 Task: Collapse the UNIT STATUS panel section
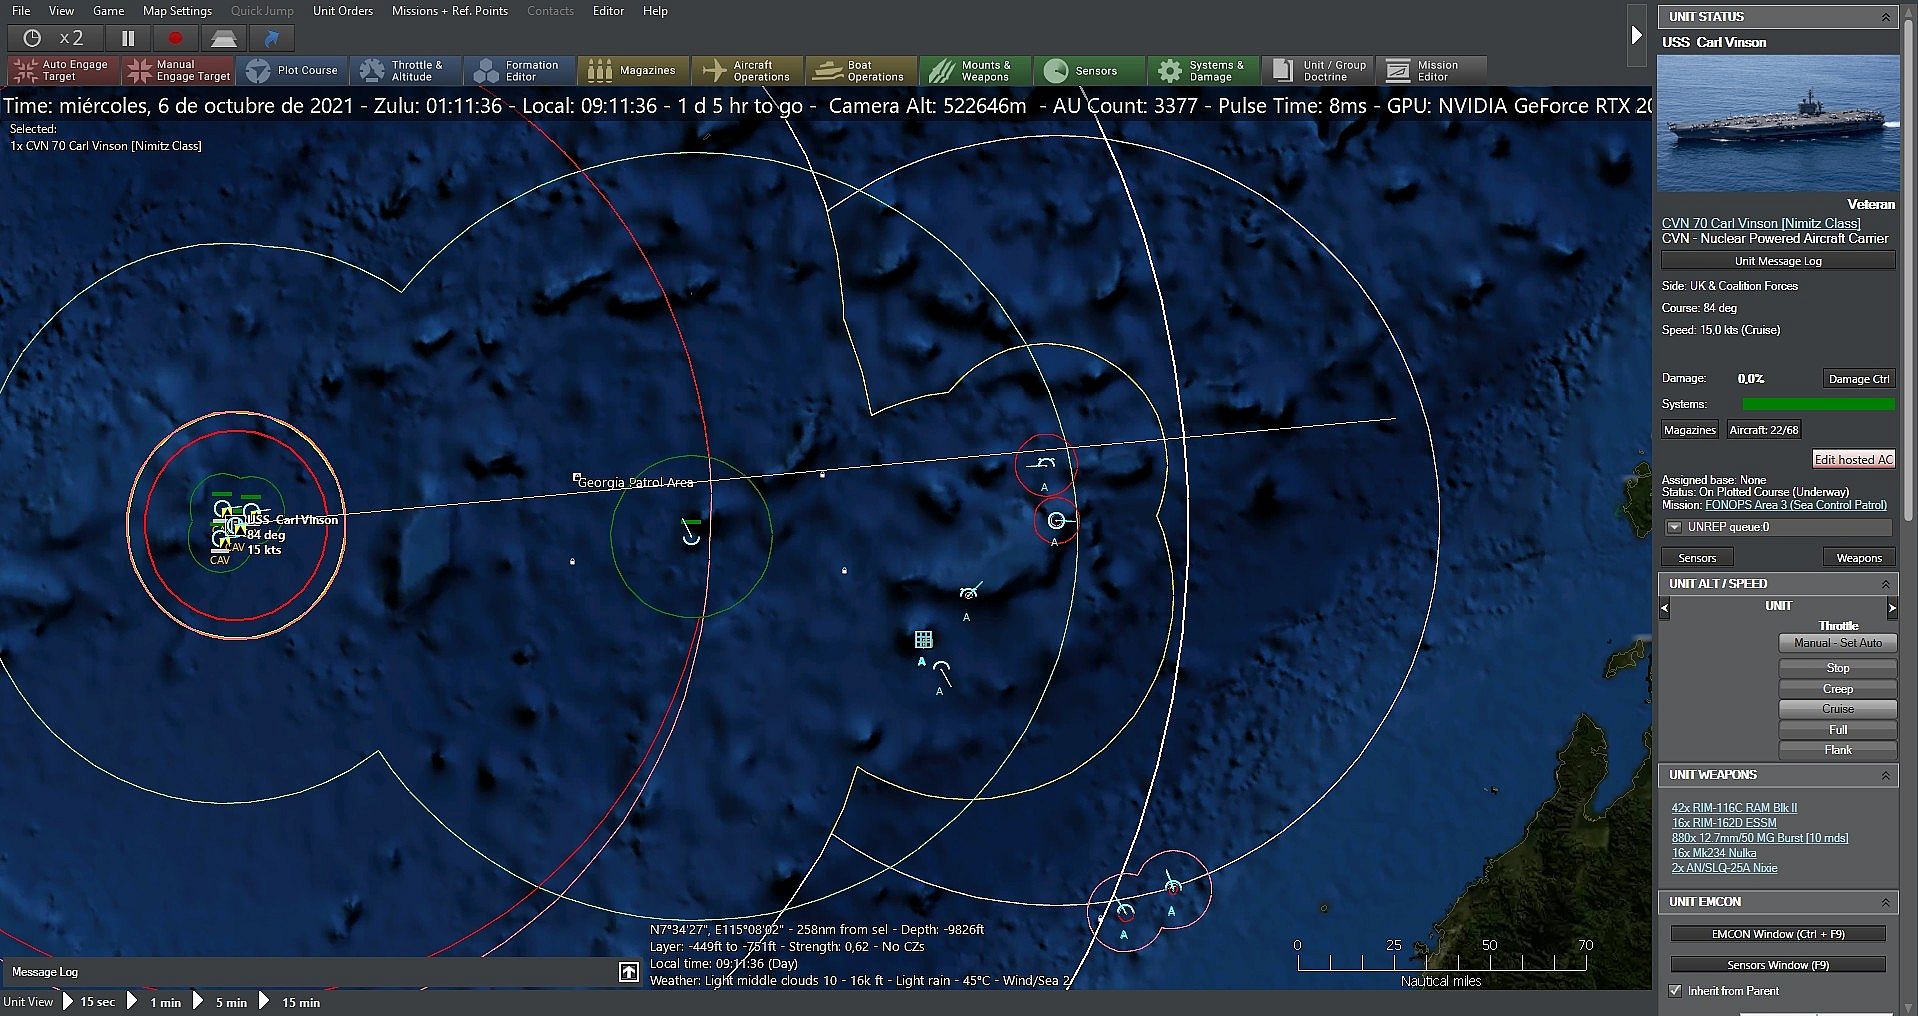[x=1885, y=17]
